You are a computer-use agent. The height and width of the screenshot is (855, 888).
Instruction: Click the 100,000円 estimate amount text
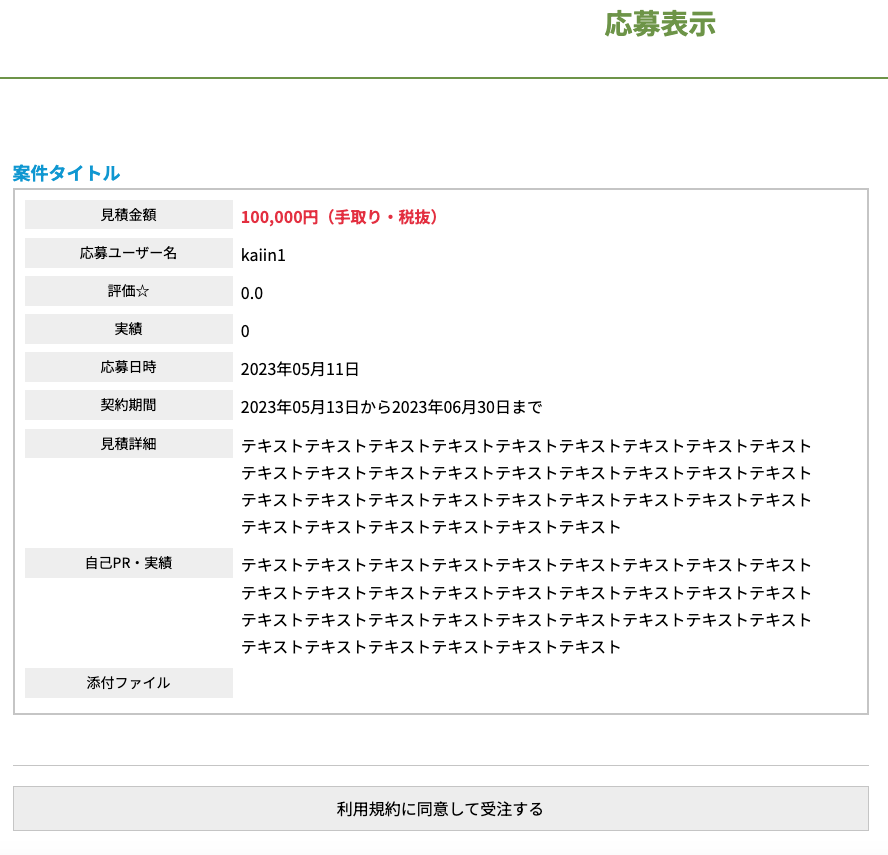[340, 217]
